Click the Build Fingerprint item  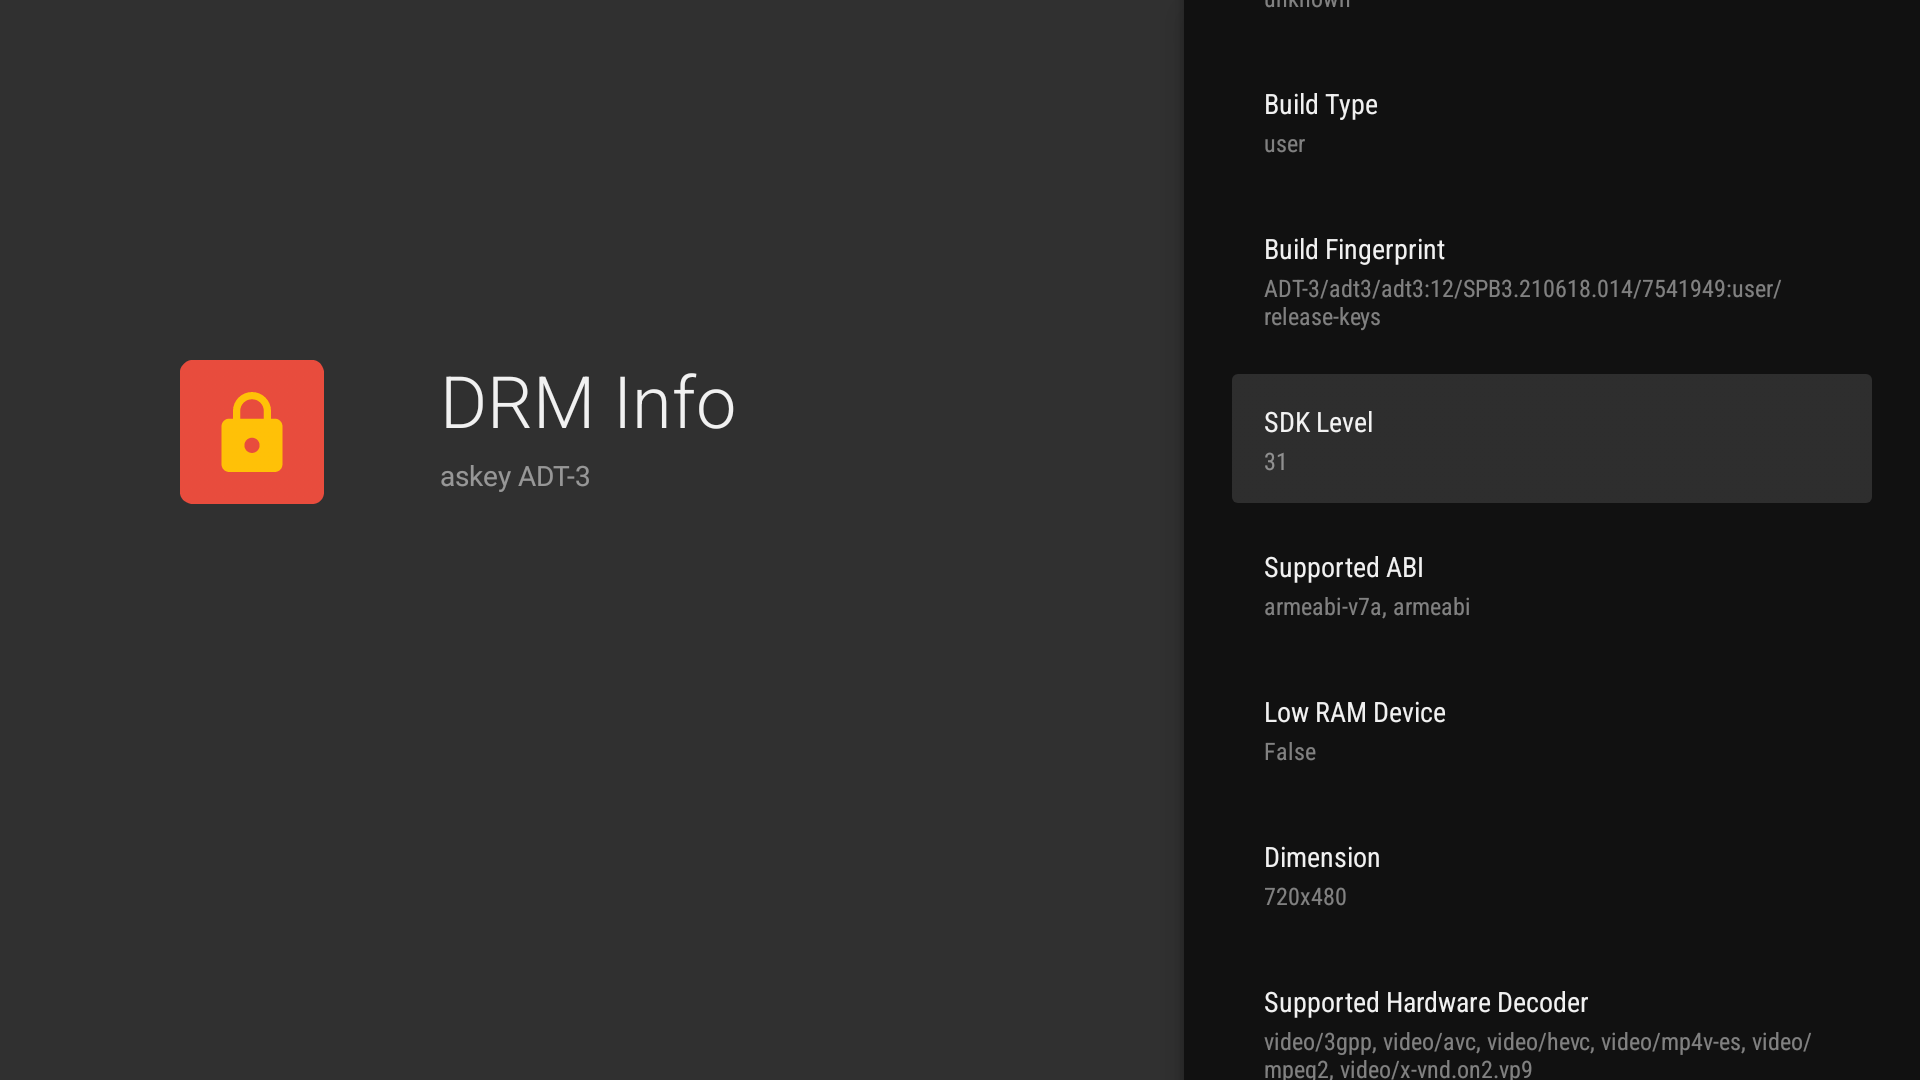[x=1354, y=249]
